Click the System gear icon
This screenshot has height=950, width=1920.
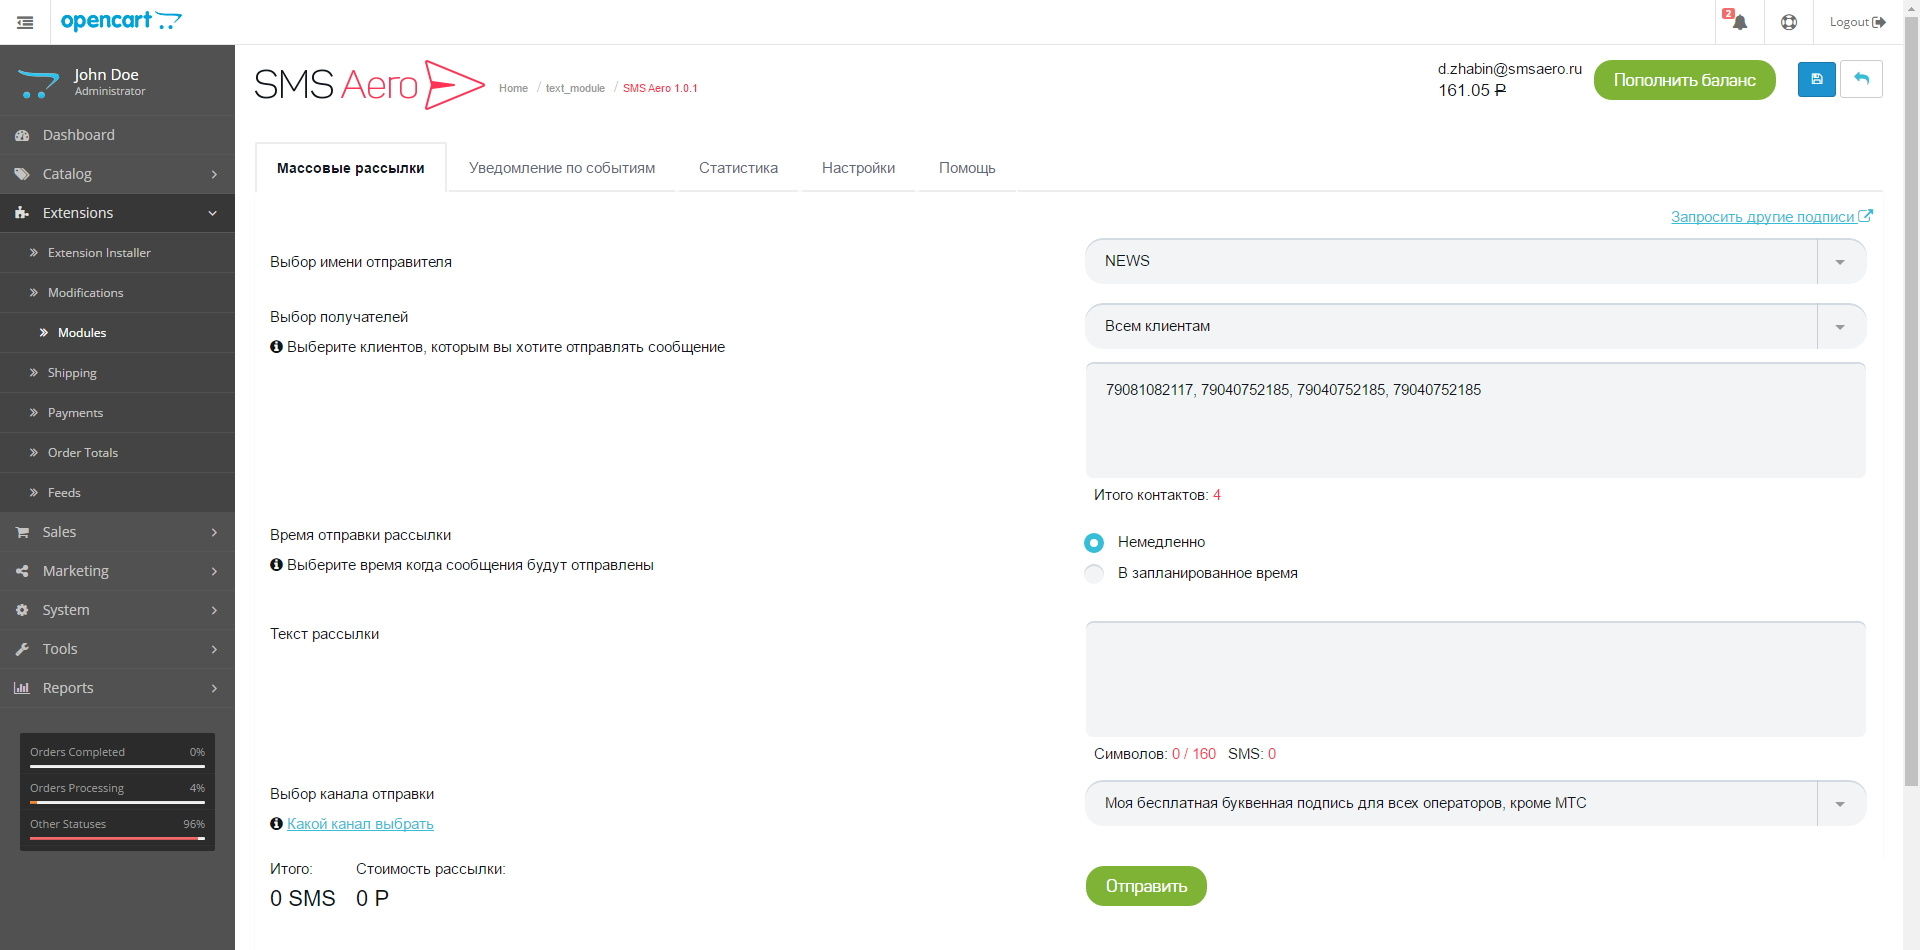22,610
